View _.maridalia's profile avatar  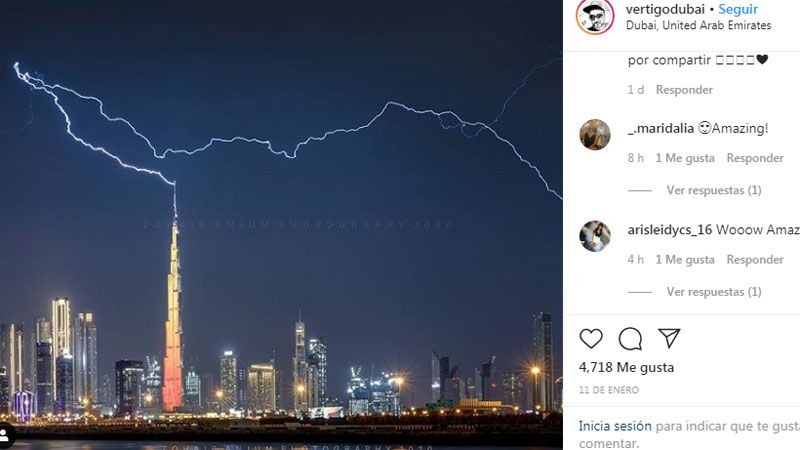point(595,135)
